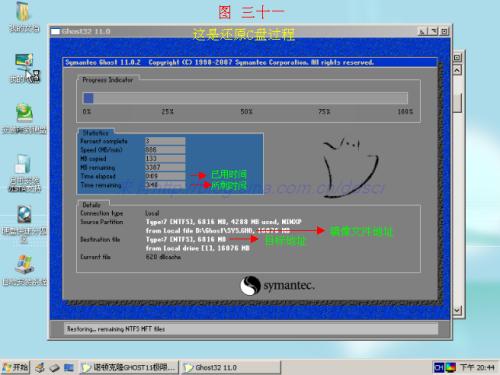Click the CH language indicator in tray

439,367
